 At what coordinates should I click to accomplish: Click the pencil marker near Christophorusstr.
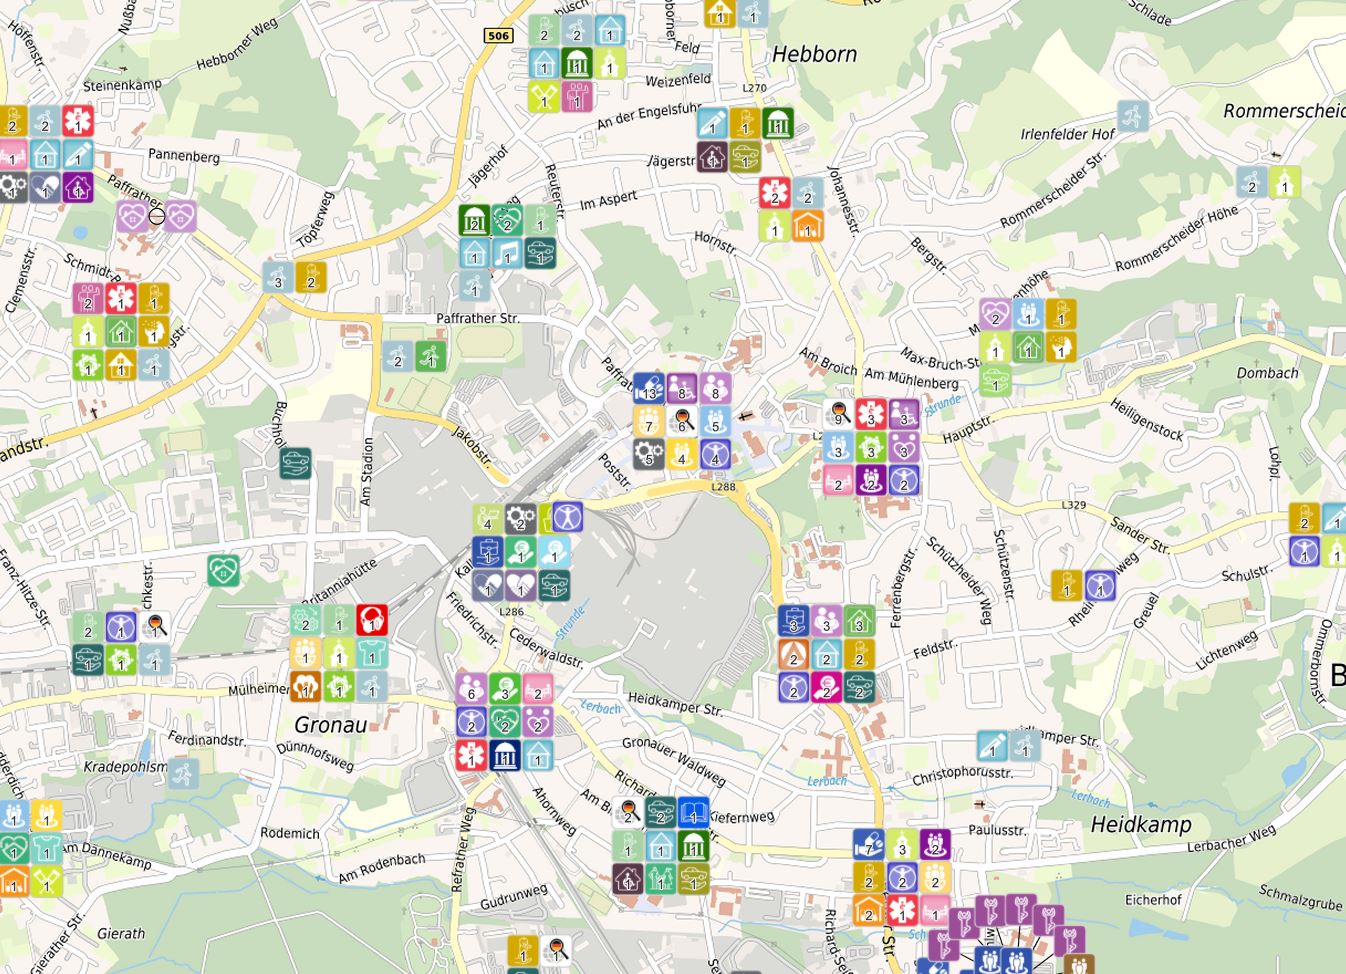993,746
